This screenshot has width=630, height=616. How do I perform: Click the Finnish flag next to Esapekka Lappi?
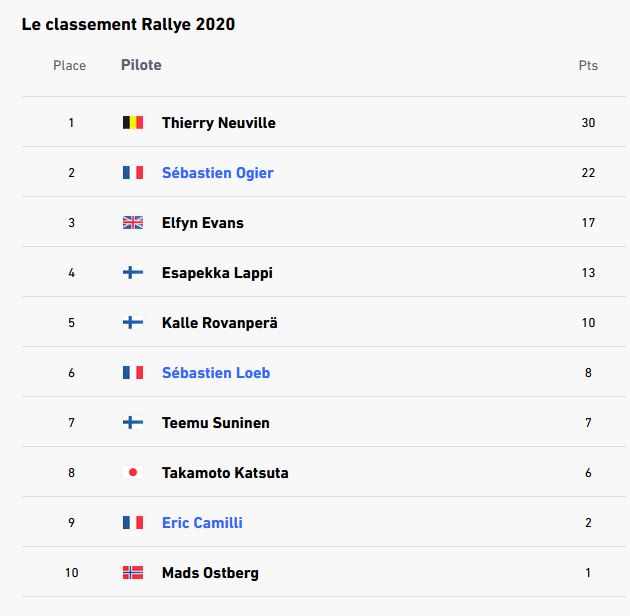pos(133,272)
